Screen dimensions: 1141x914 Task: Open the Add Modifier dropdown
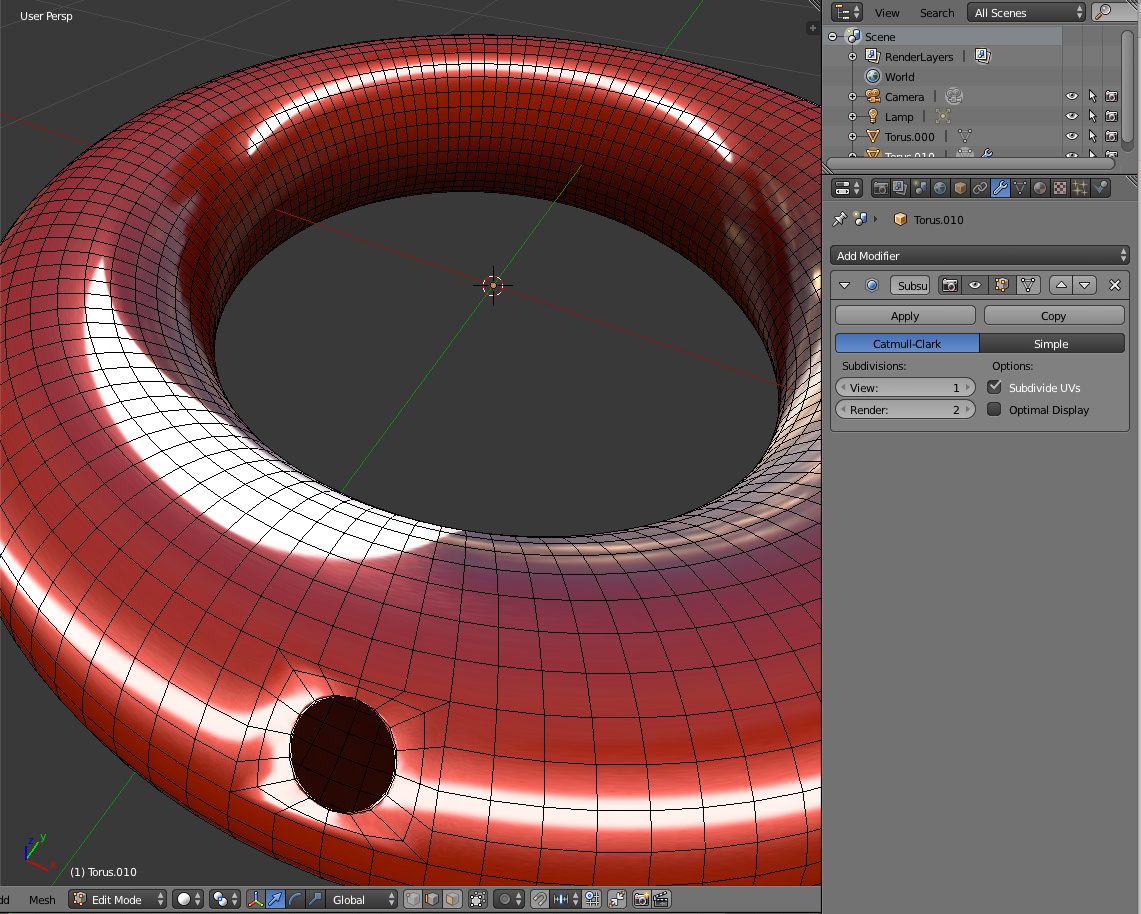point(980,255)
